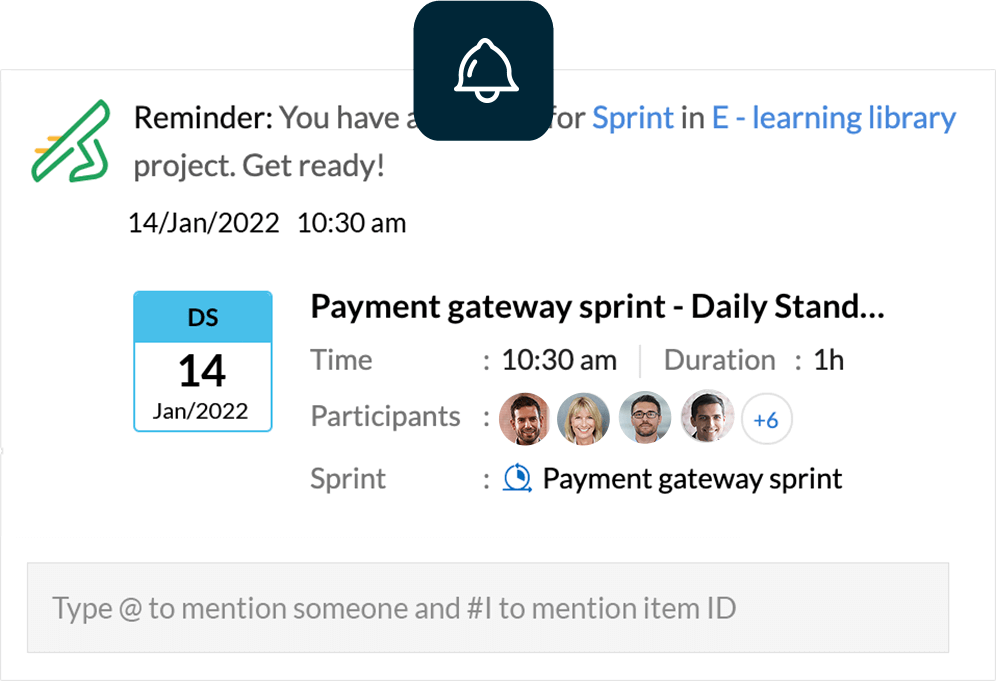Click the Reminder message text
The height and width of the screenshot is (681, 996).
(544, 141)
